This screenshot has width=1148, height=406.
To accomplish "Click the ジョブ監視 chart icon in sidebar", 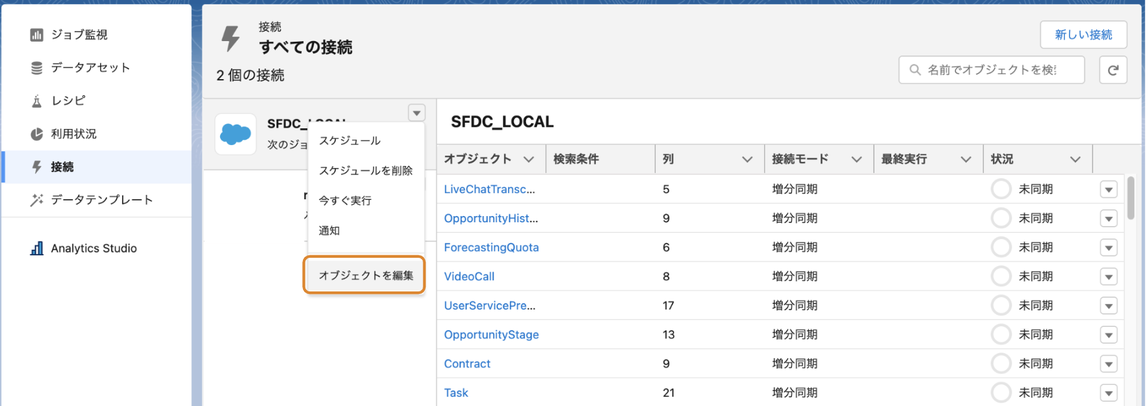I will point(37,35).
